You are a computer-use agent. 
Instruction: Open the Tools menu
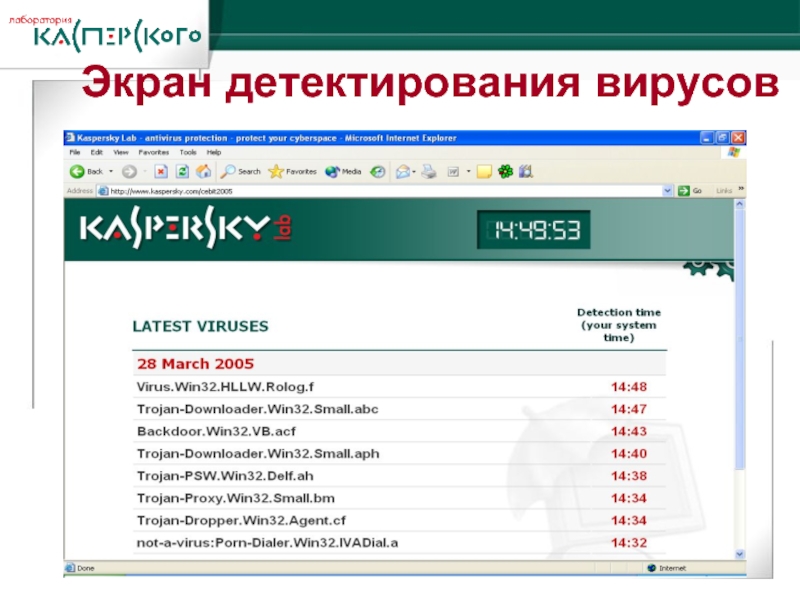pyautogui.click(x=188, y=152)
